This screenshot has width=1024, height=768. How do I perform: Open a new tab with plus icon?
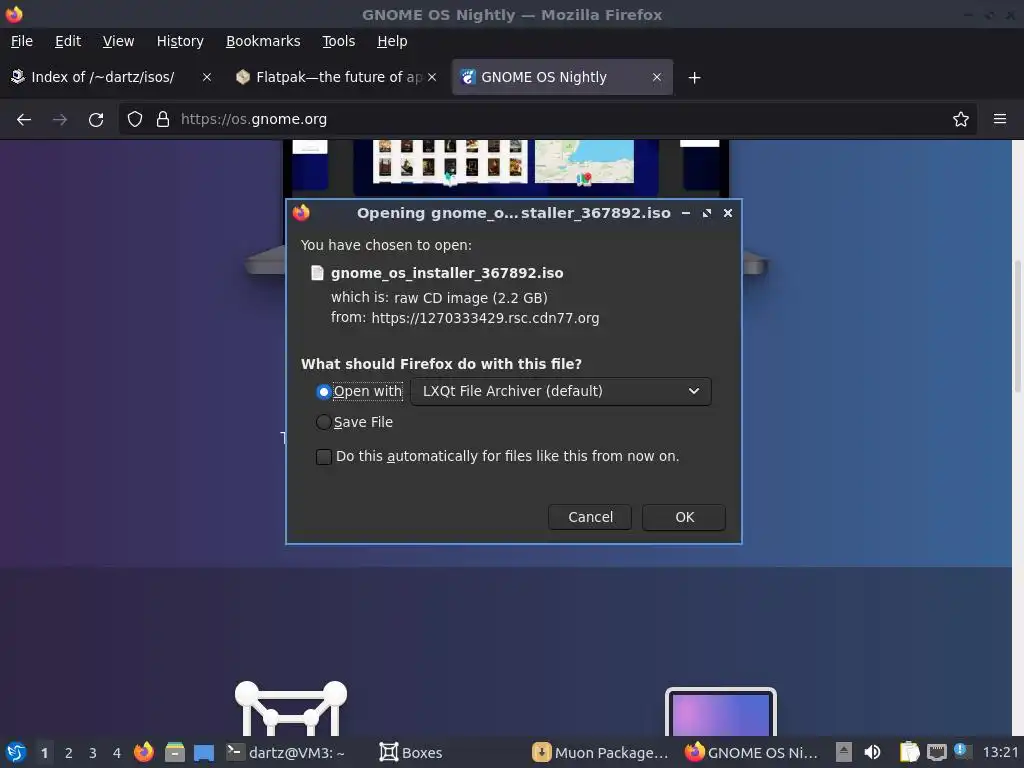click(x=694, y=78)
